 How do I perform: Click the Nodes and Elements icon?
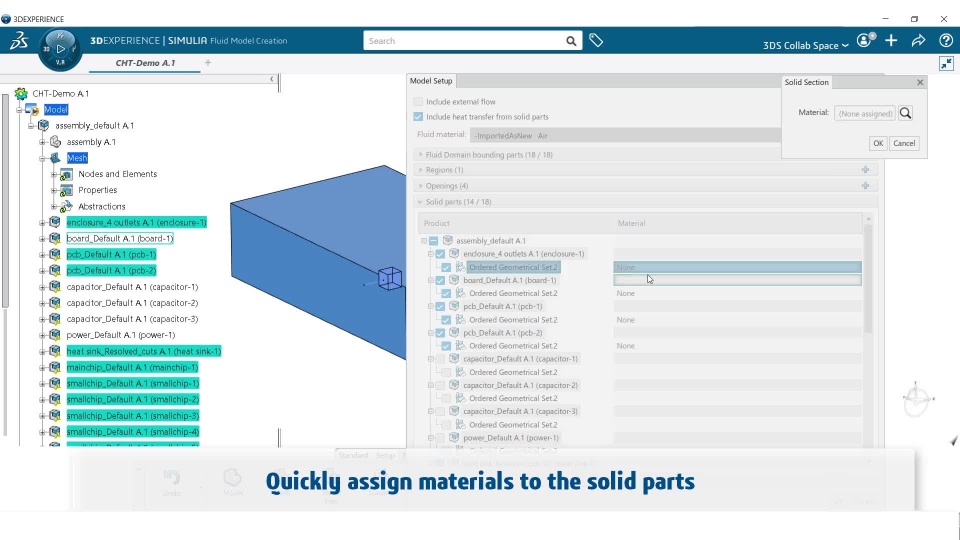(66, 174)
